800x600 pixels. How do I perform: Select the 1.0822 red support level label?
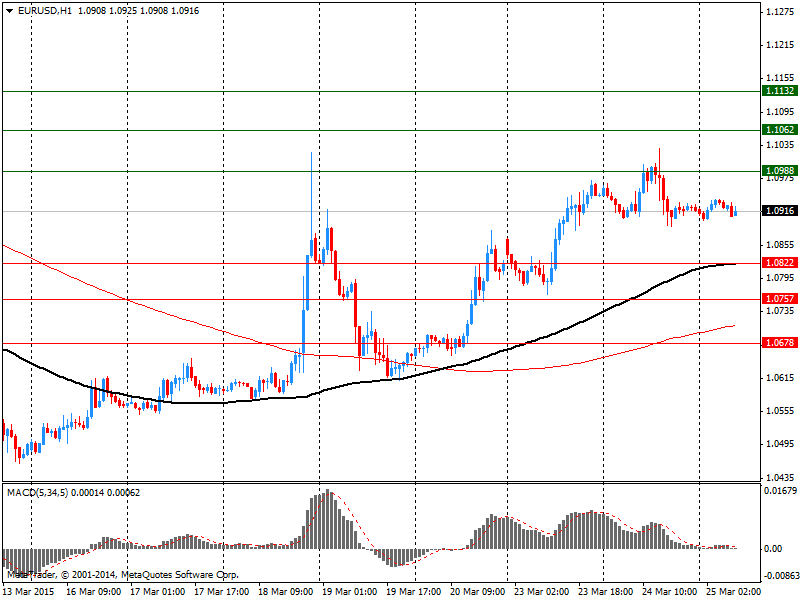click(x=779, y=263)
